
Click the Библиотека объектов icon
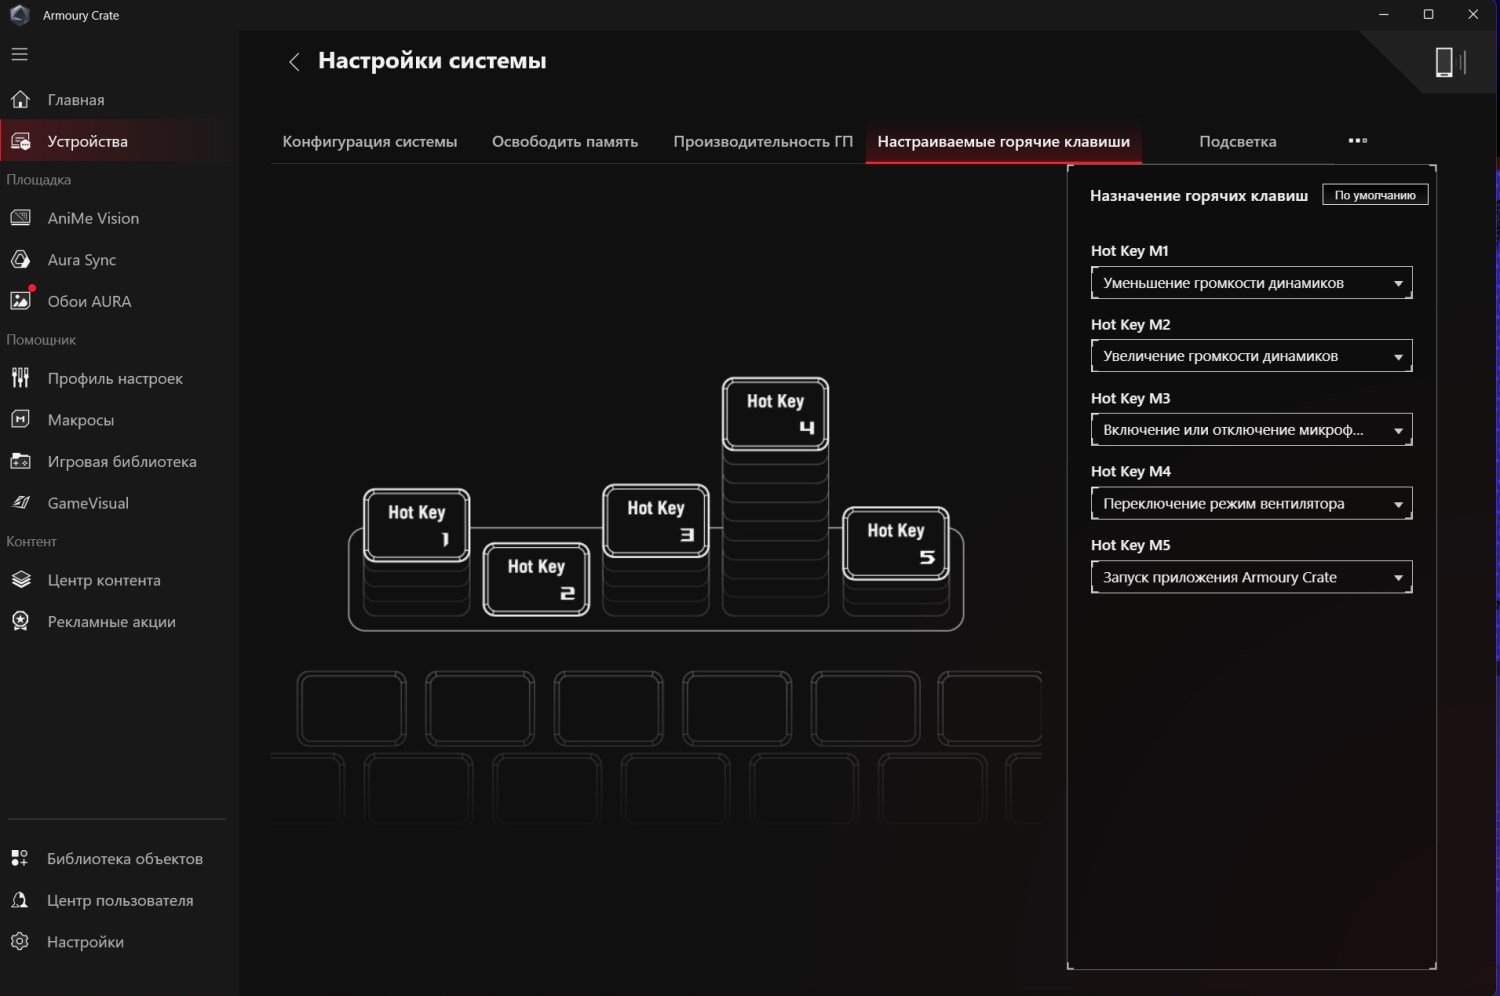(20, 858)
